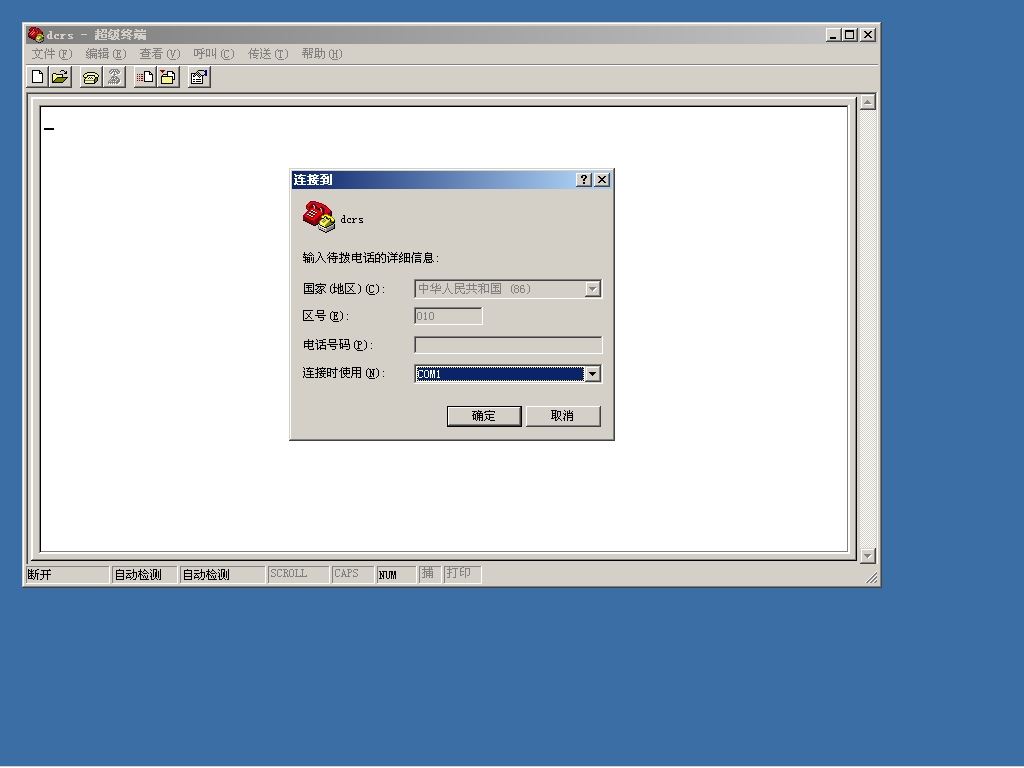This screenshot has width=1024, height=768.
Task: Confirm with the 确定 button
Action: tap(484, 416)
